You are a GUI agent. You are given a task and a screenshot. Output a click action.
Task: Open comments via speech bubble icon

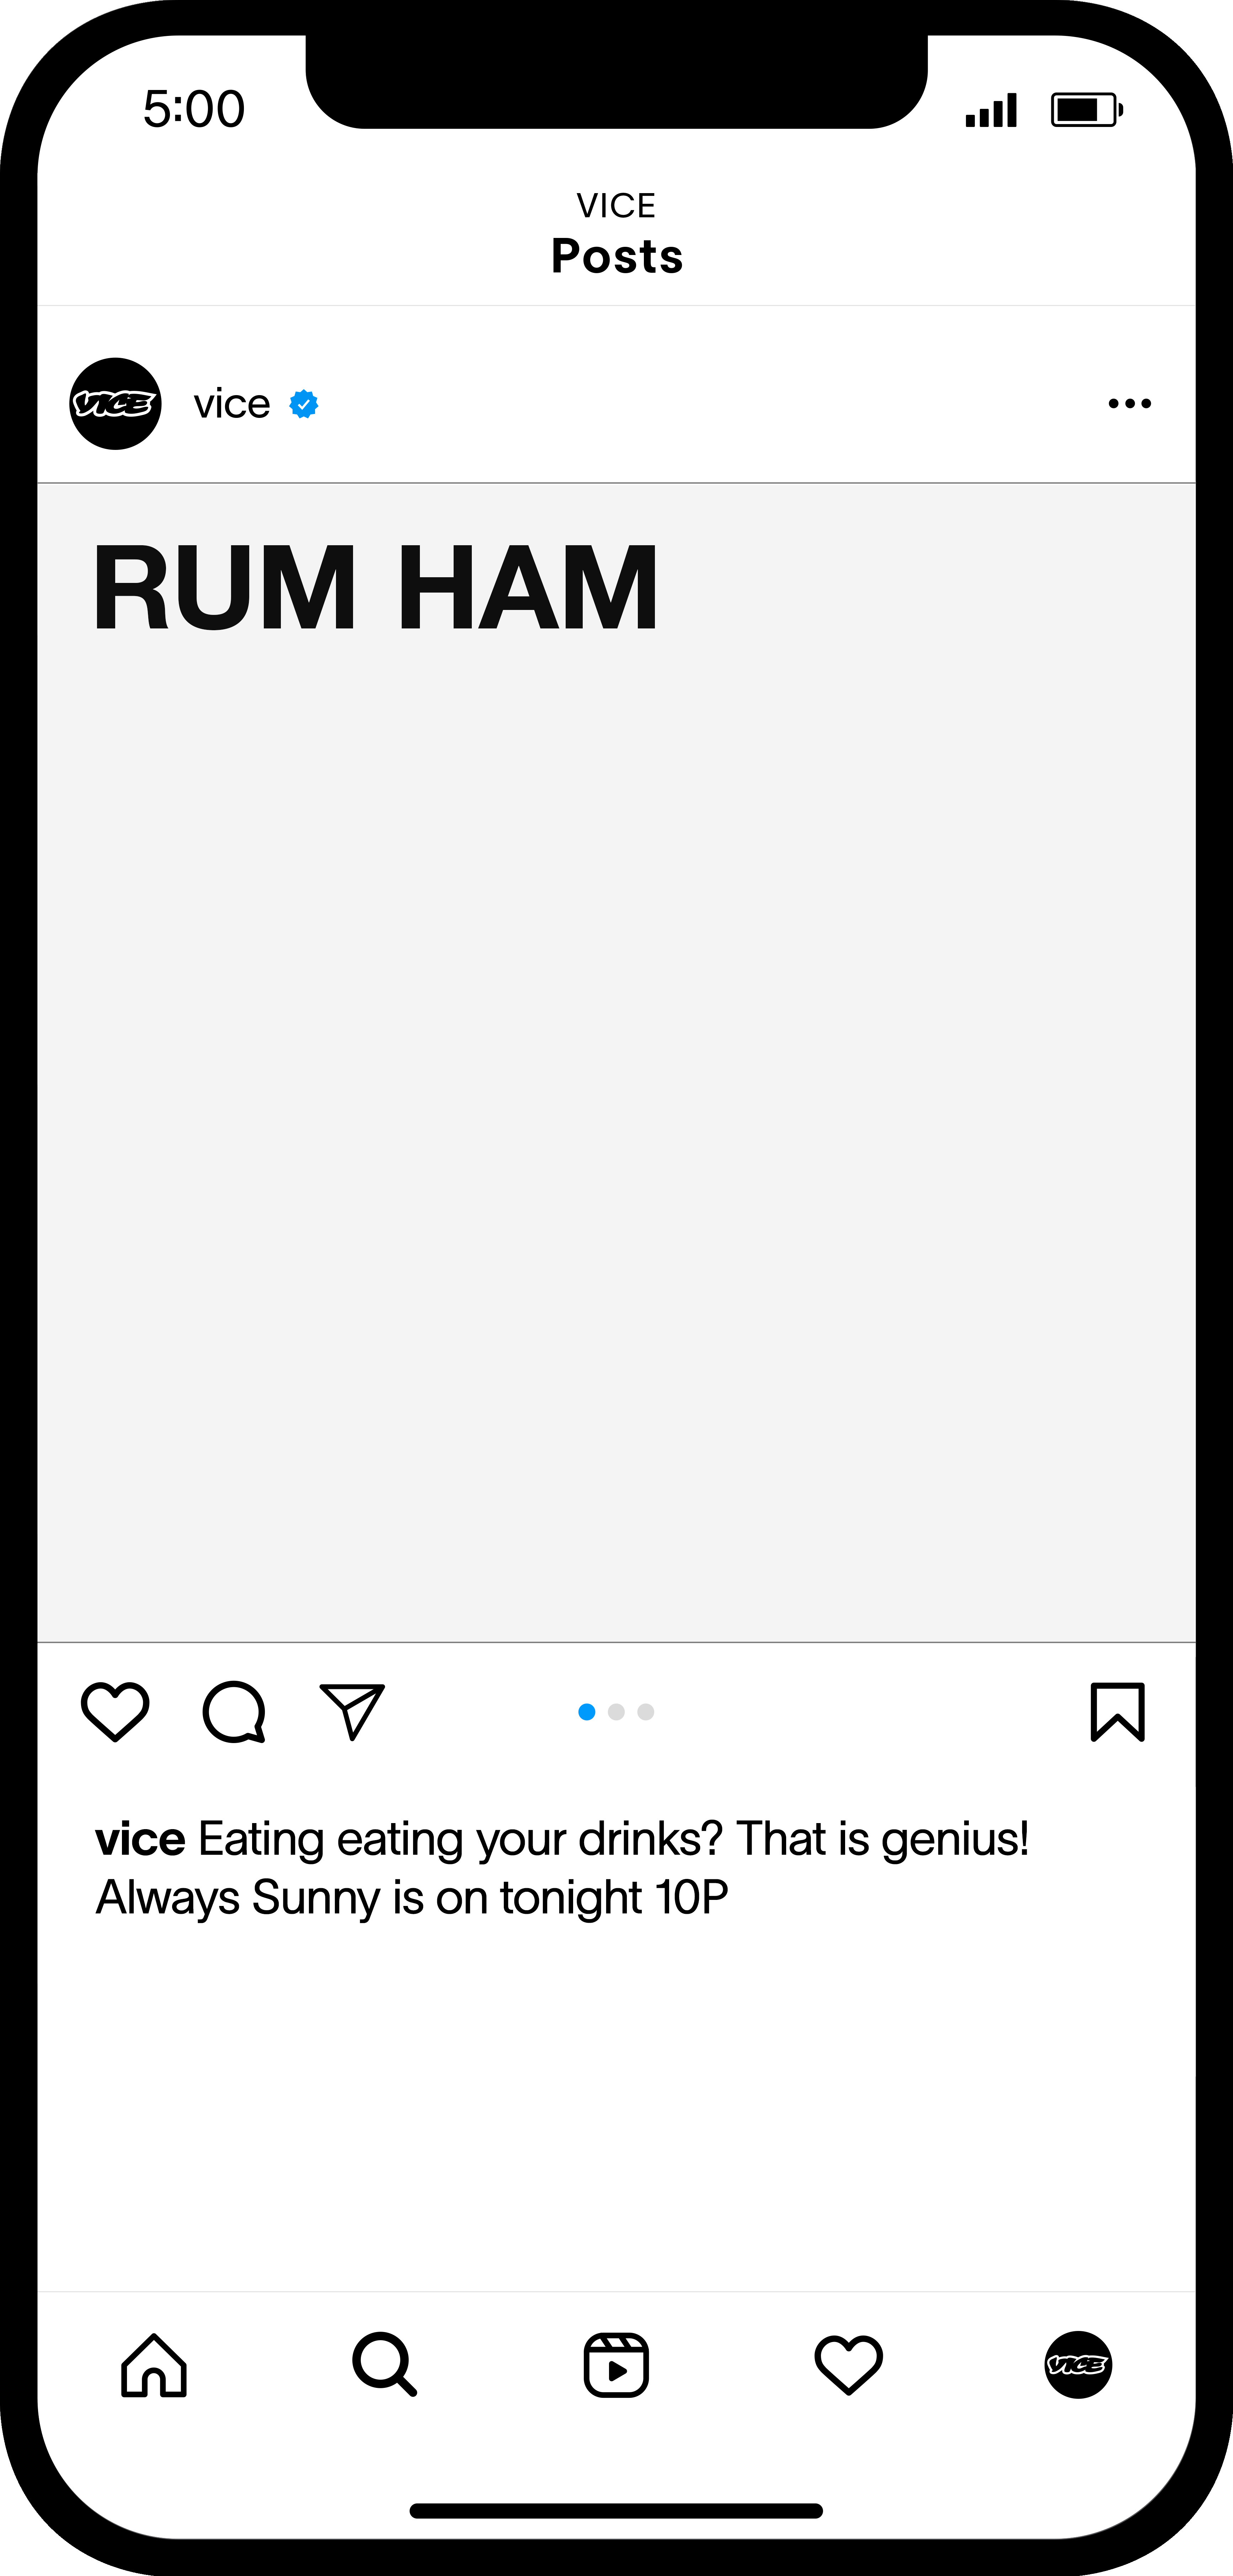[x=234, y=1712]
